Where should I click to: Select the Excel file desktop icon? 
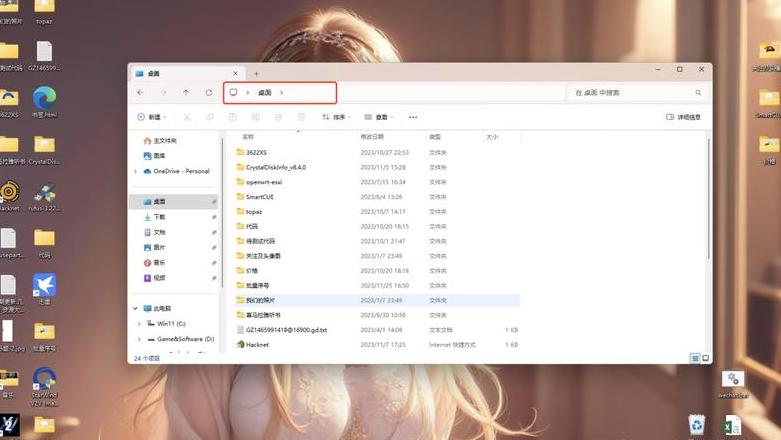pos(732,426)
